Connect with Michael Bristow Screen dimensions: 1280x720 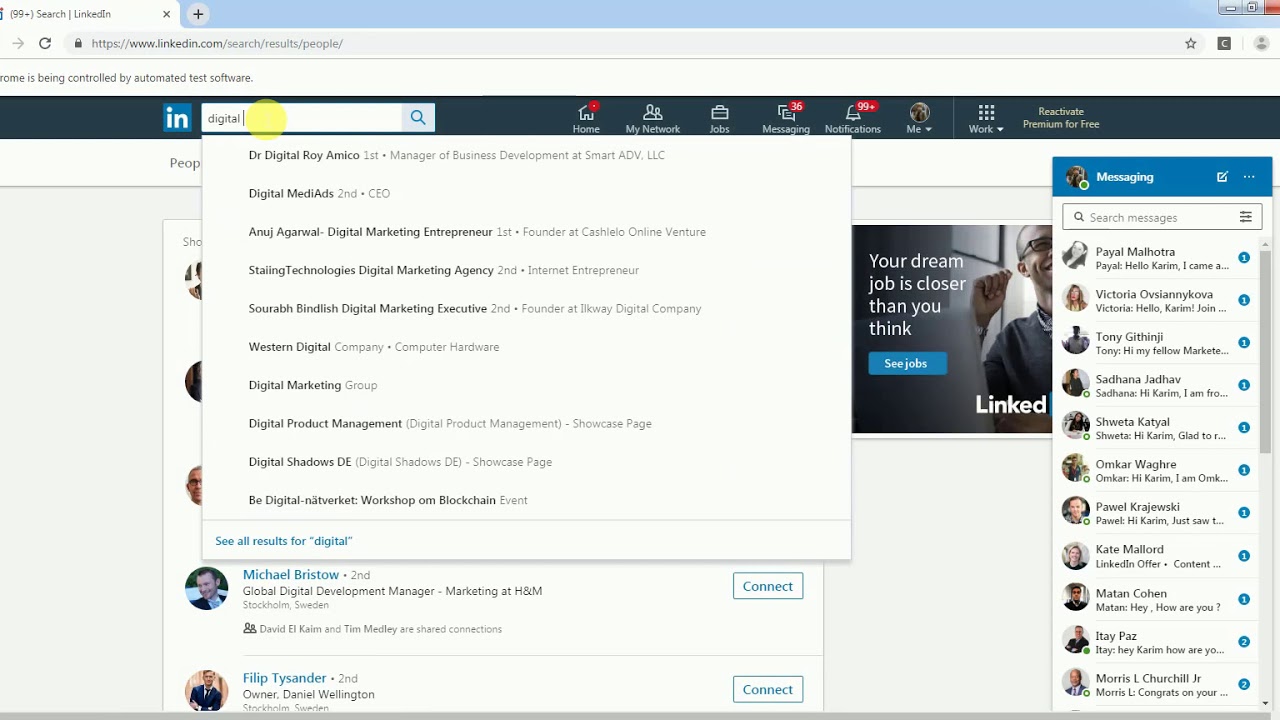[x=768, y=586]
